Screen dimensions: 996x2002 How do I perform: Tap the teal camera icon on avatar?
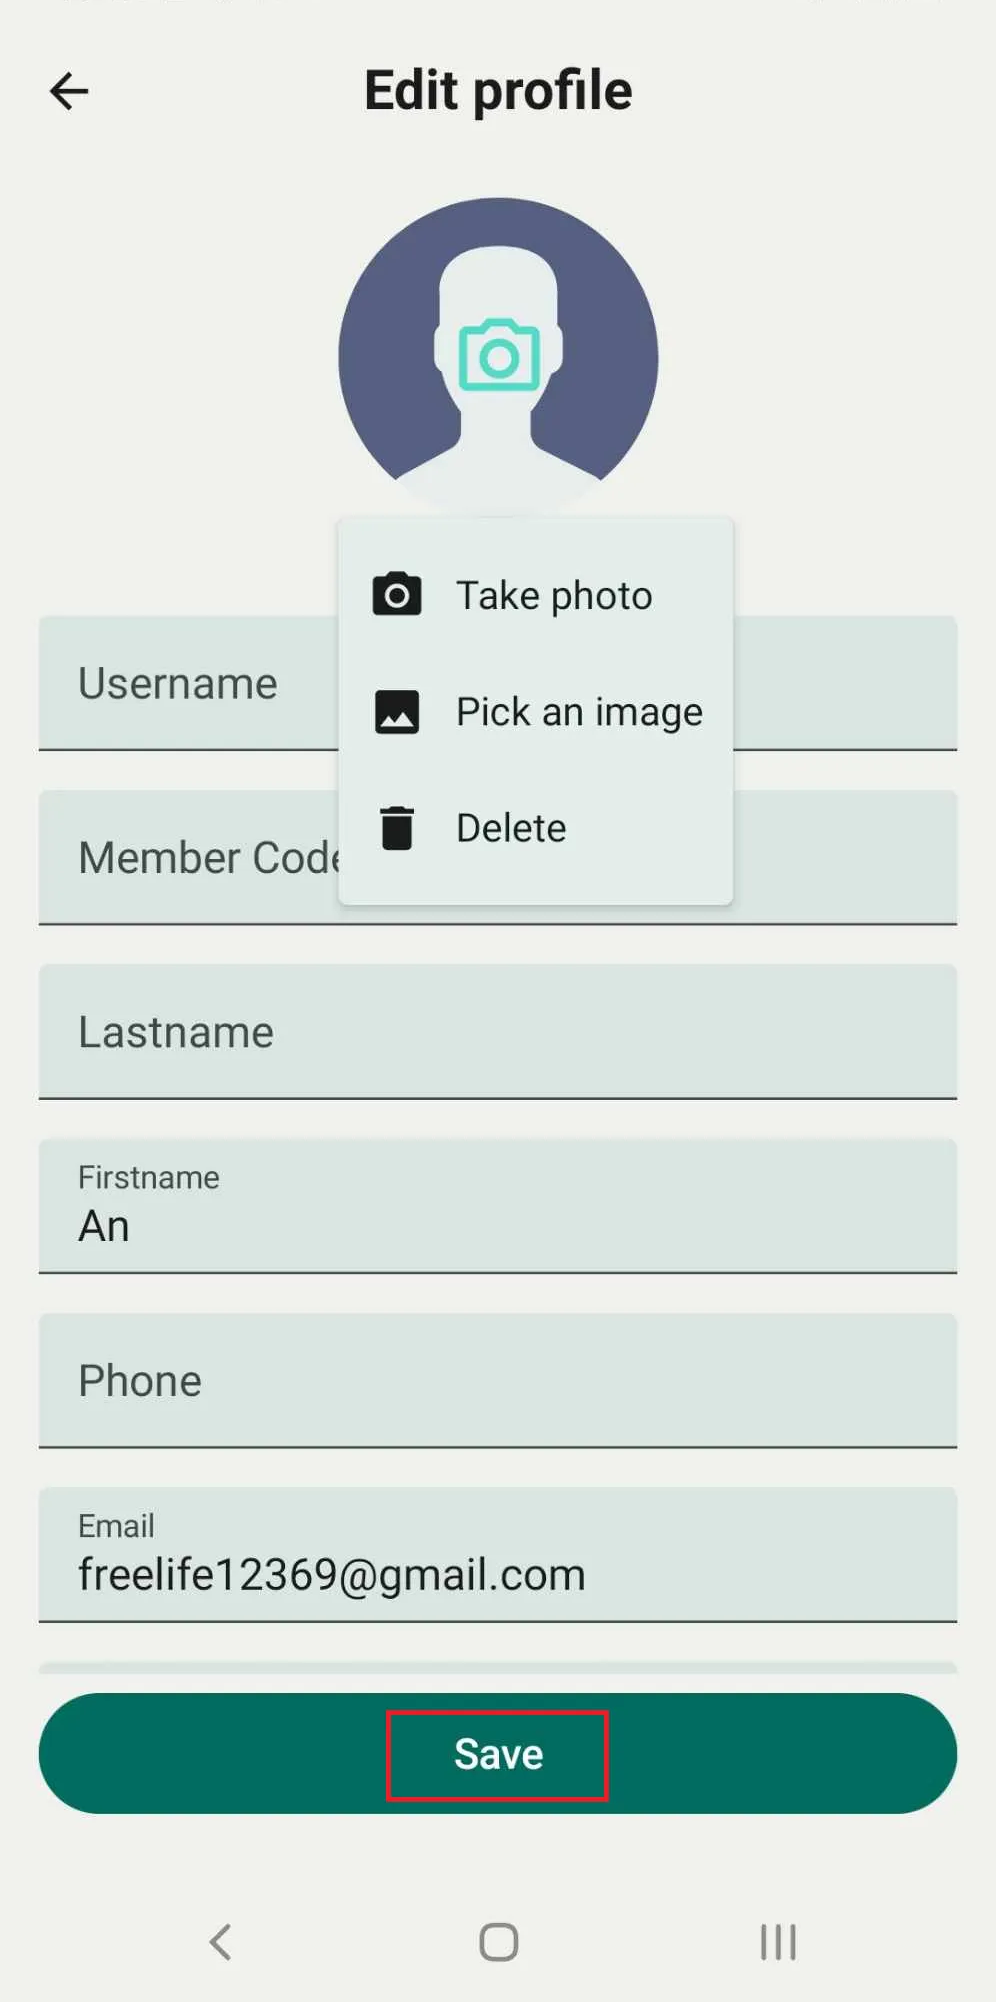(499, 355)
